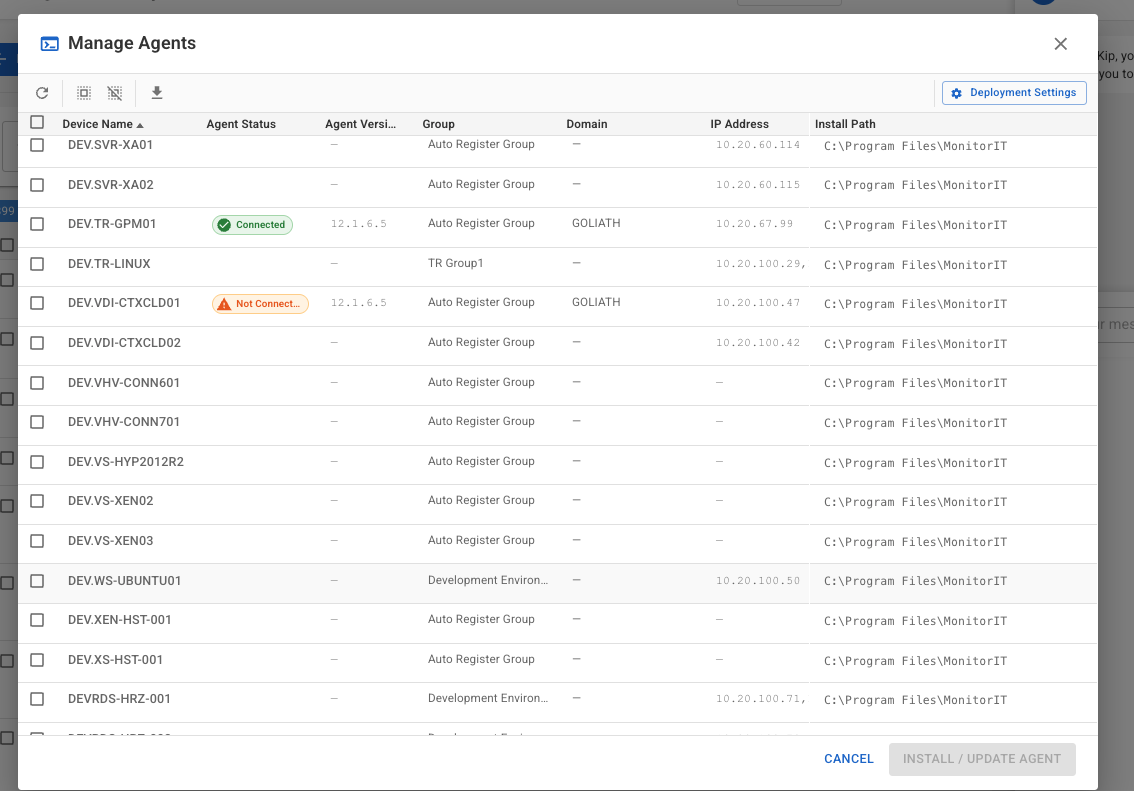
Task: Click the download agent installer icon
Action: pyautogui.click(x=157, y=93)
